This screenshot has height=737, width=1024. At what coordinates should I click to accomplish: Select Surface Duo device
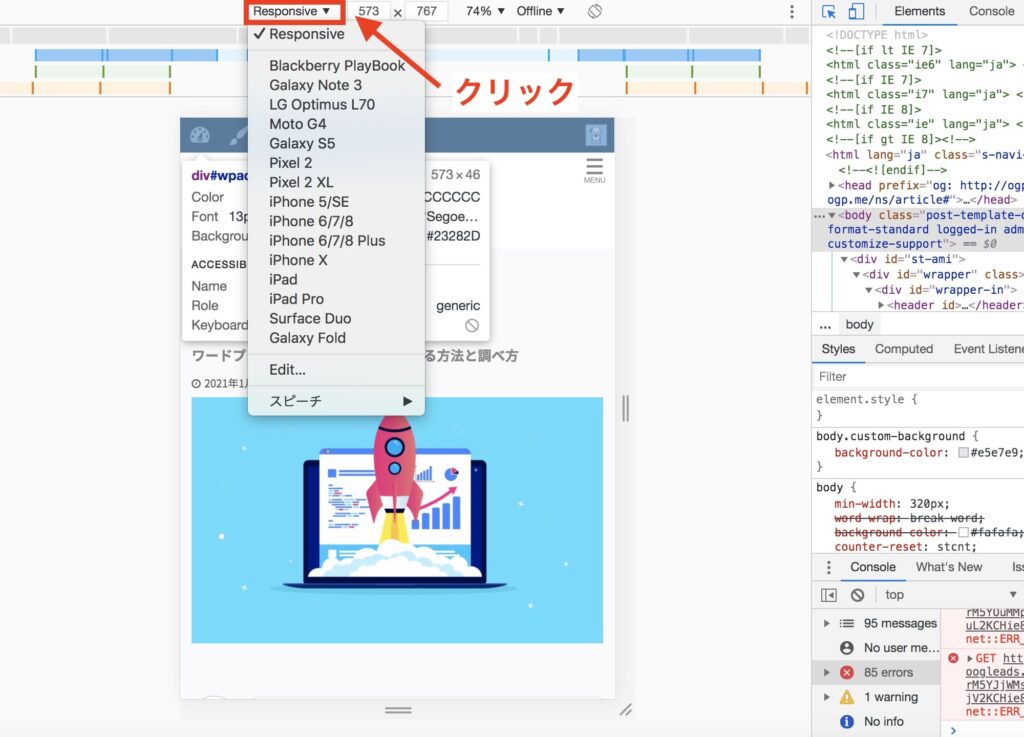[x=336, y=319]
